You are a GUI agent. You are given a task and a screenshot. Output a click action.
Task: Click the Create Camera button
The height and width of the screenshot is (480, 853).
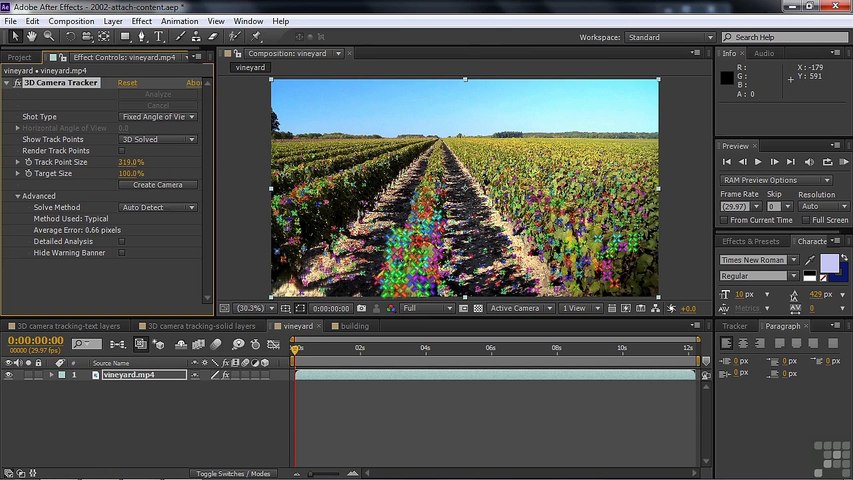(158, 185)
